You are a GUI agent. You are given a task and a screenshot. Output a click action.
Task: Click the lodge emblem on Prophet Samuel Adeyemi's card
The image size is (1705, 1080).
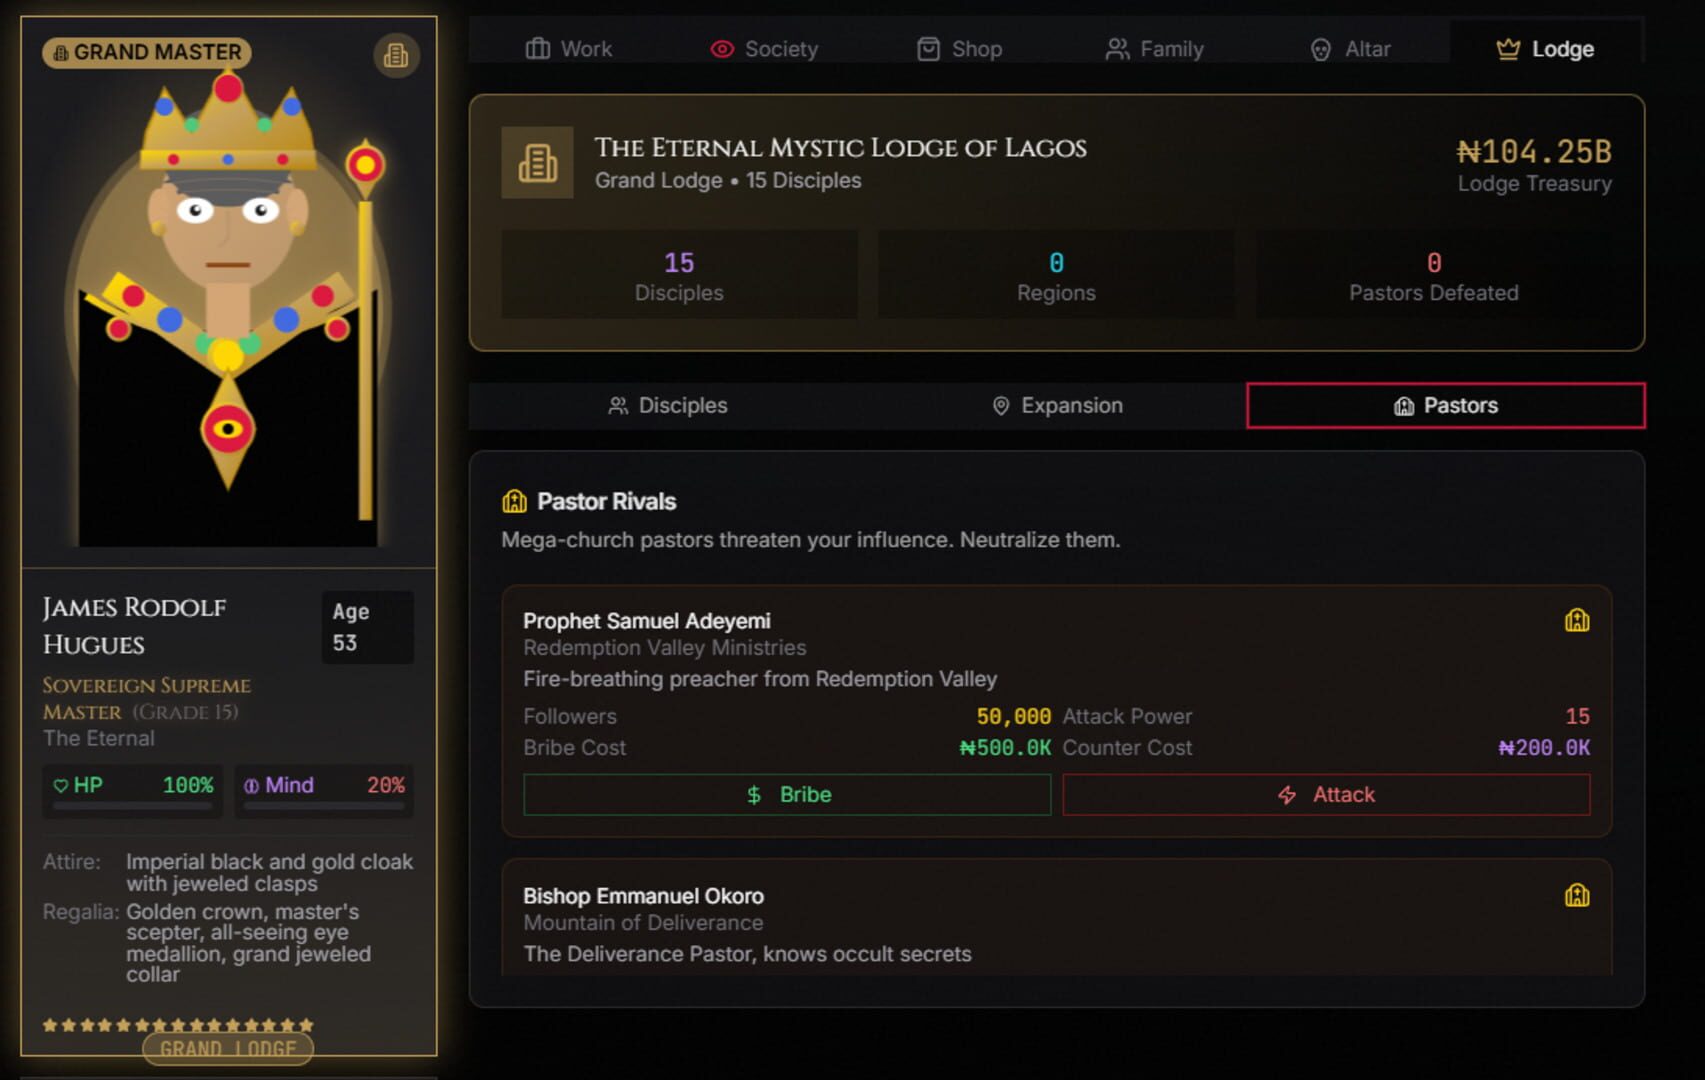[1578, 620]
